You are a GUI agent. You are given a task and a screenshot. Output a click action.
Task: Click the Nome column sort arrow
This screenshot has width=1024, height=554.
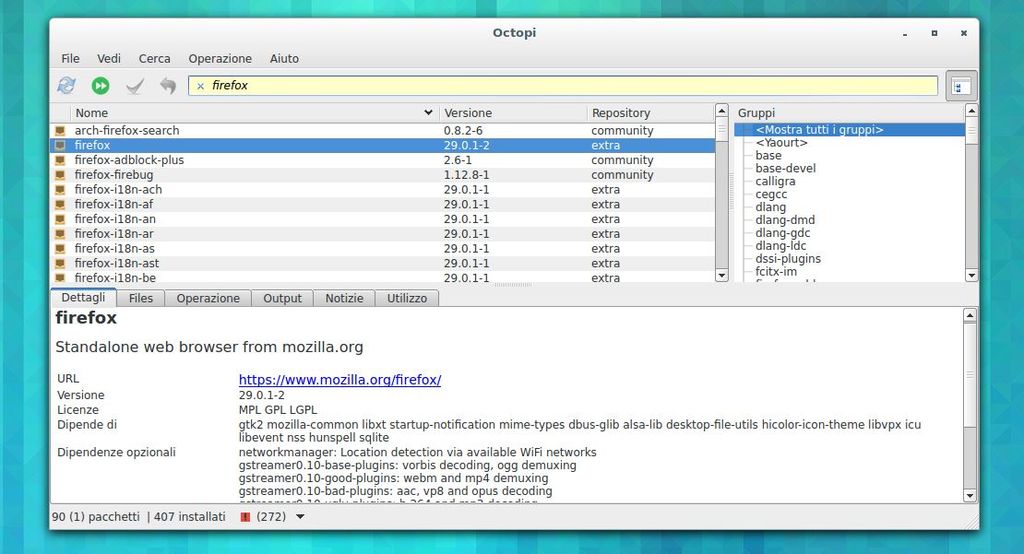click(428, 113)
